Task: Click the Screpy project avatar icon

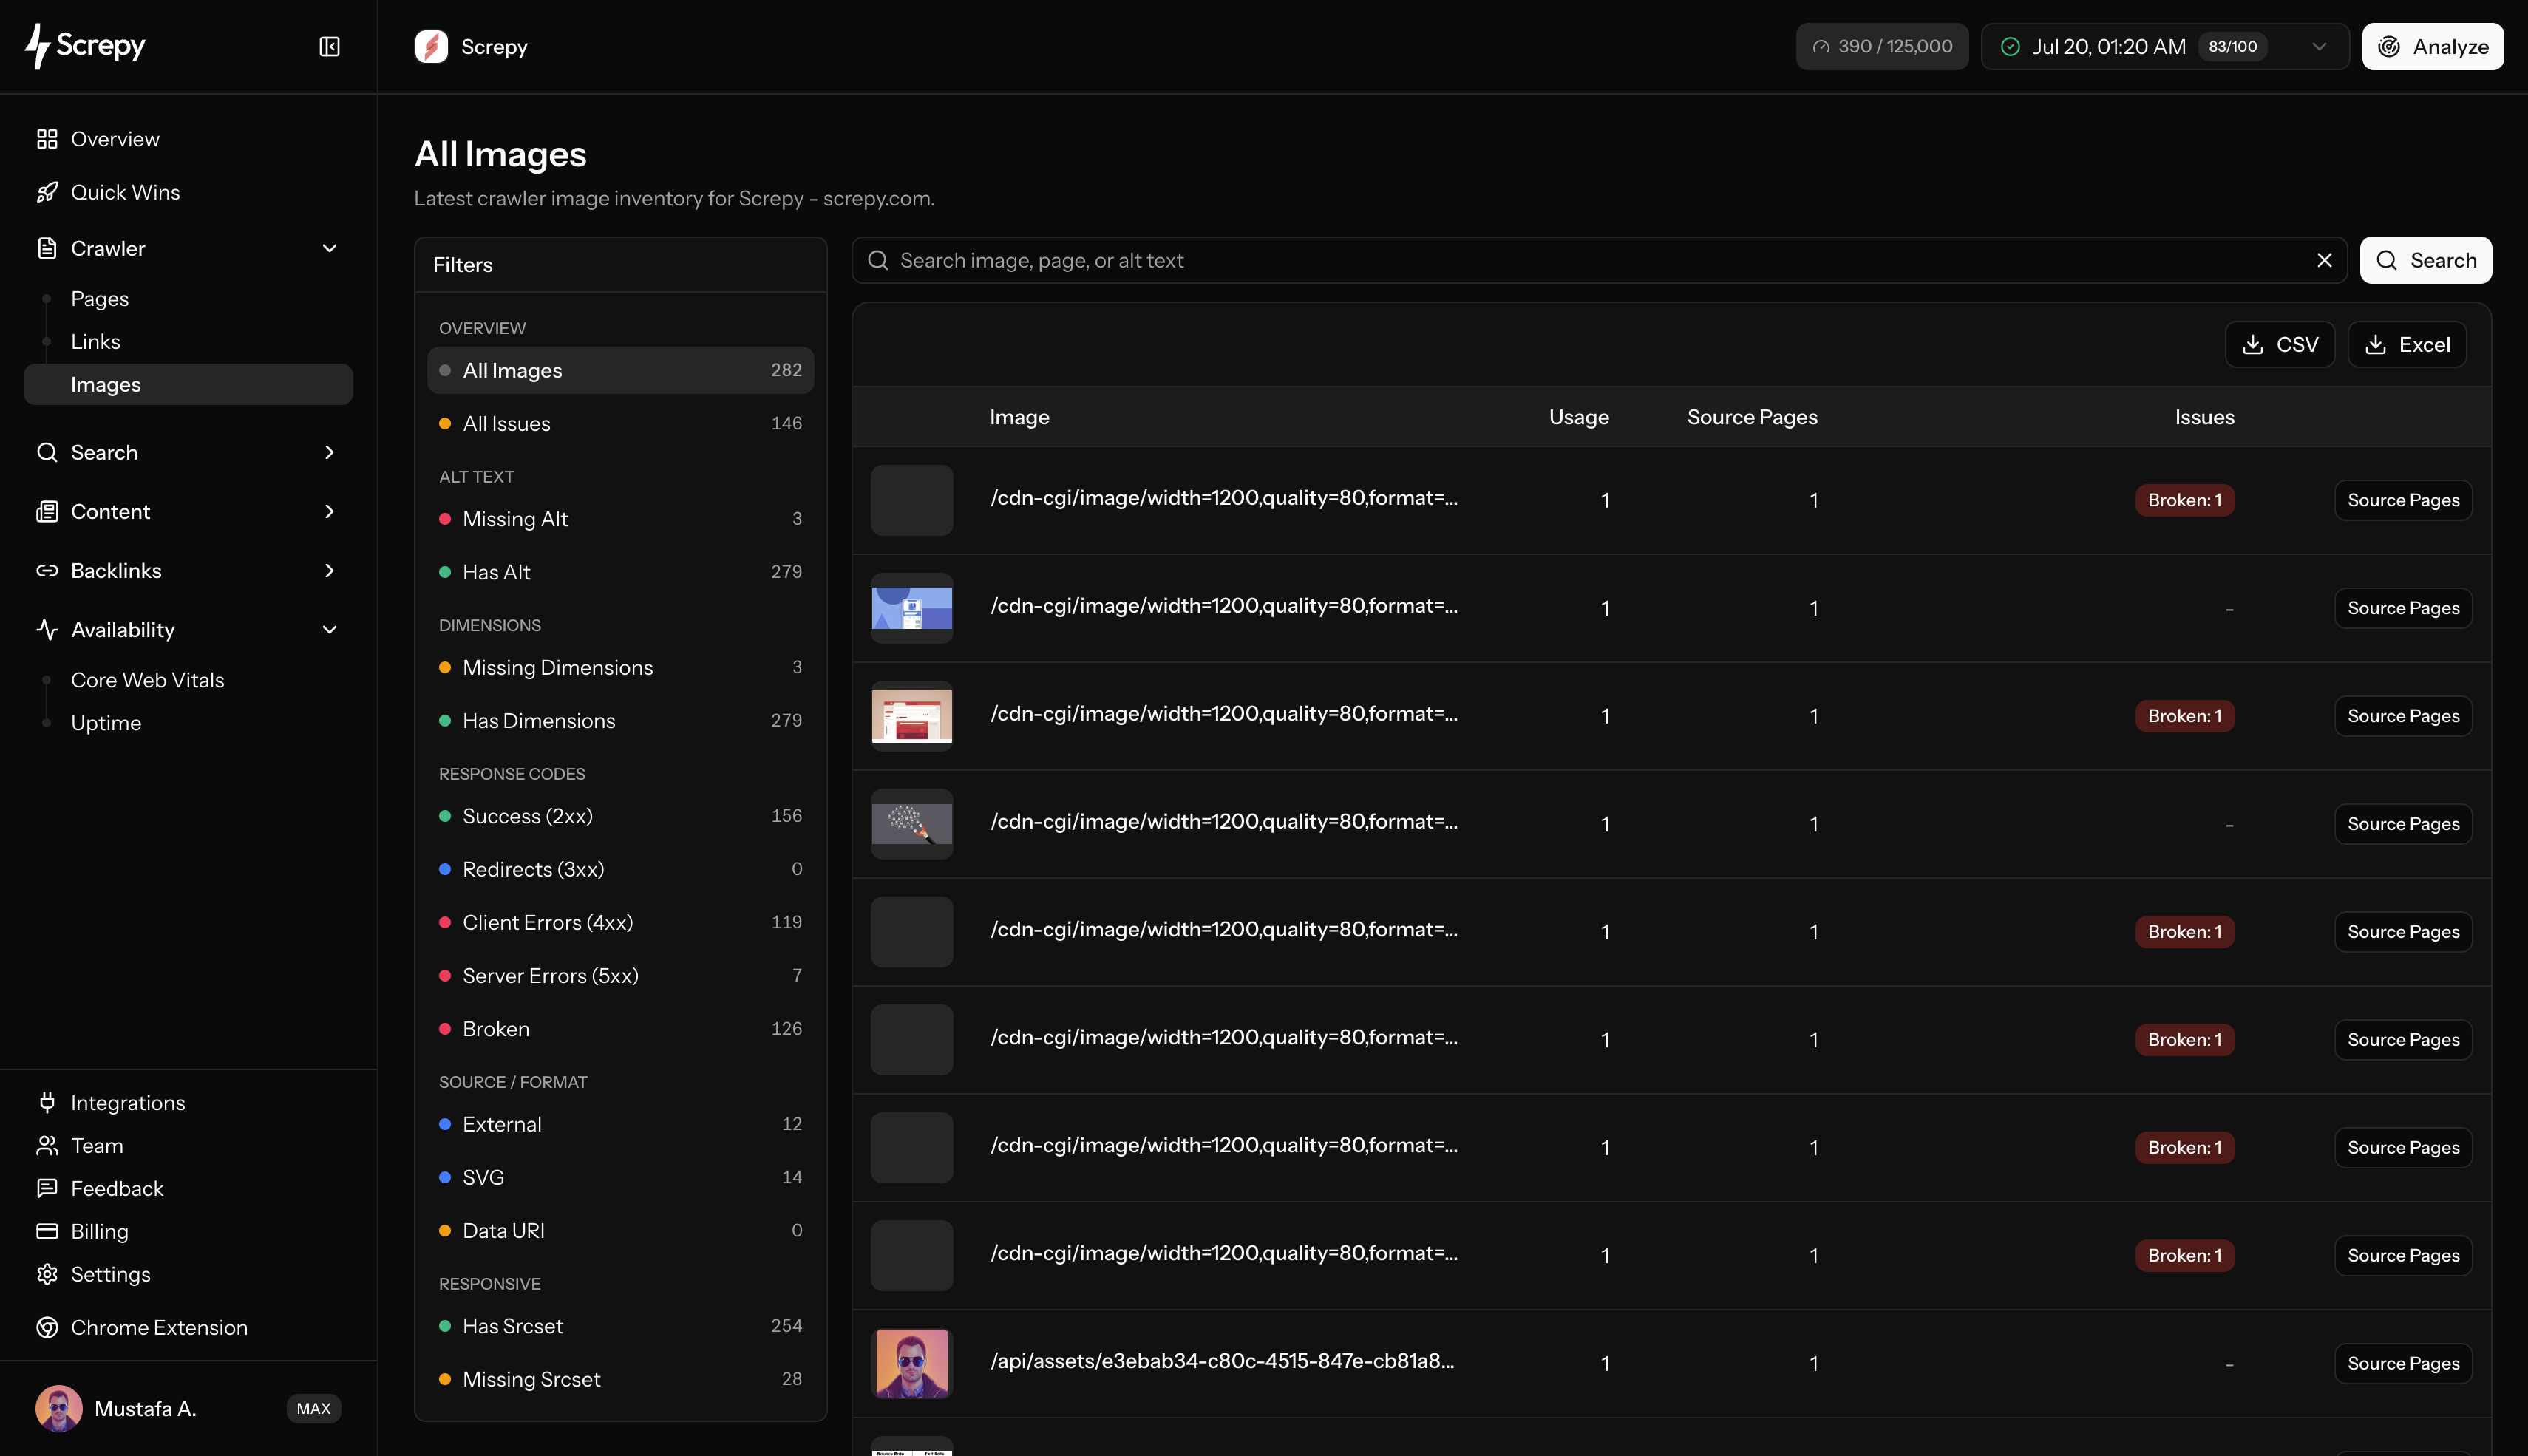Action: (431, 47)
